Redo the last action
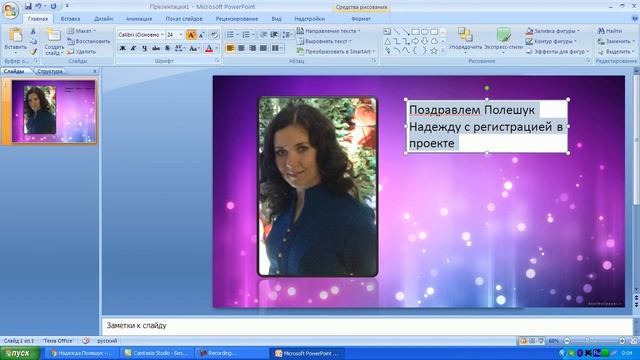640x360 pixels. tap(53, 6)
